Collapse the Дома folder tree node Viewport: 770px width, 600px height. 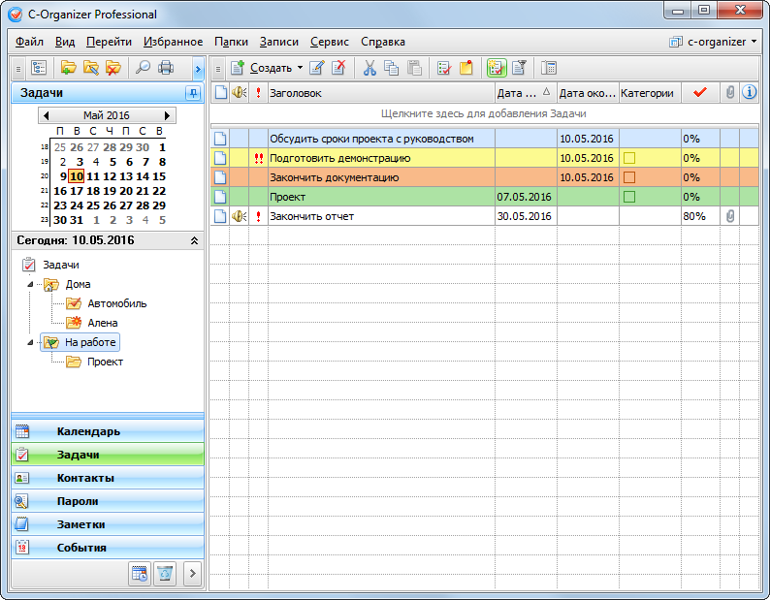click(31, 284)
